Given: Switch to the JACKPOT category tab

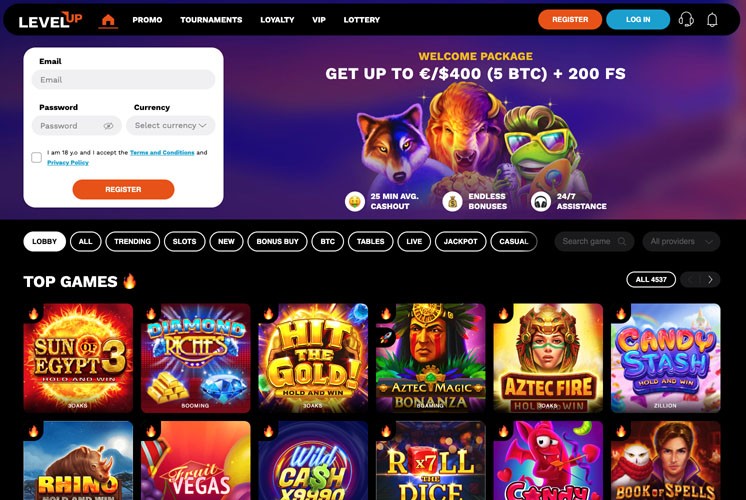Looking at the screenshot, I should pos(461,241).
